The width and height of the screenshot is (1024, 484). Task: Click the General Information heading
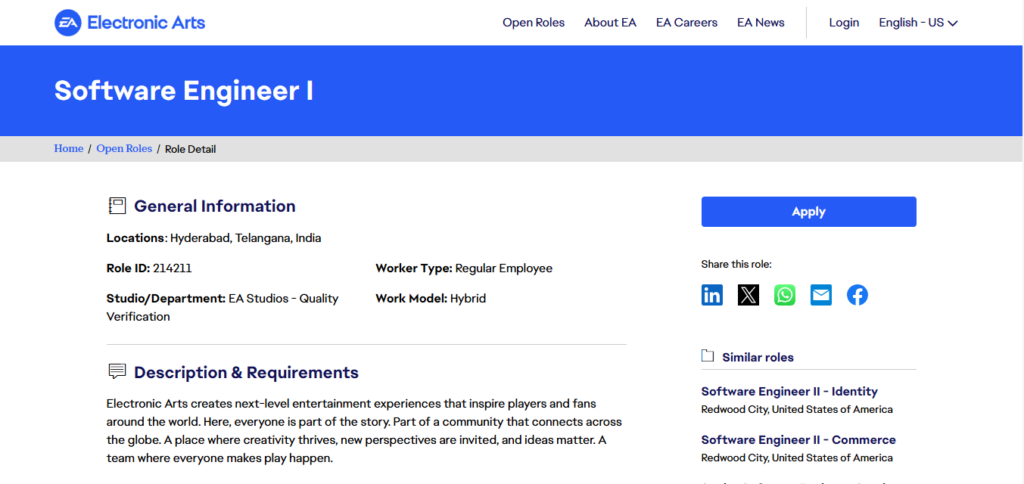coord(215,206)
